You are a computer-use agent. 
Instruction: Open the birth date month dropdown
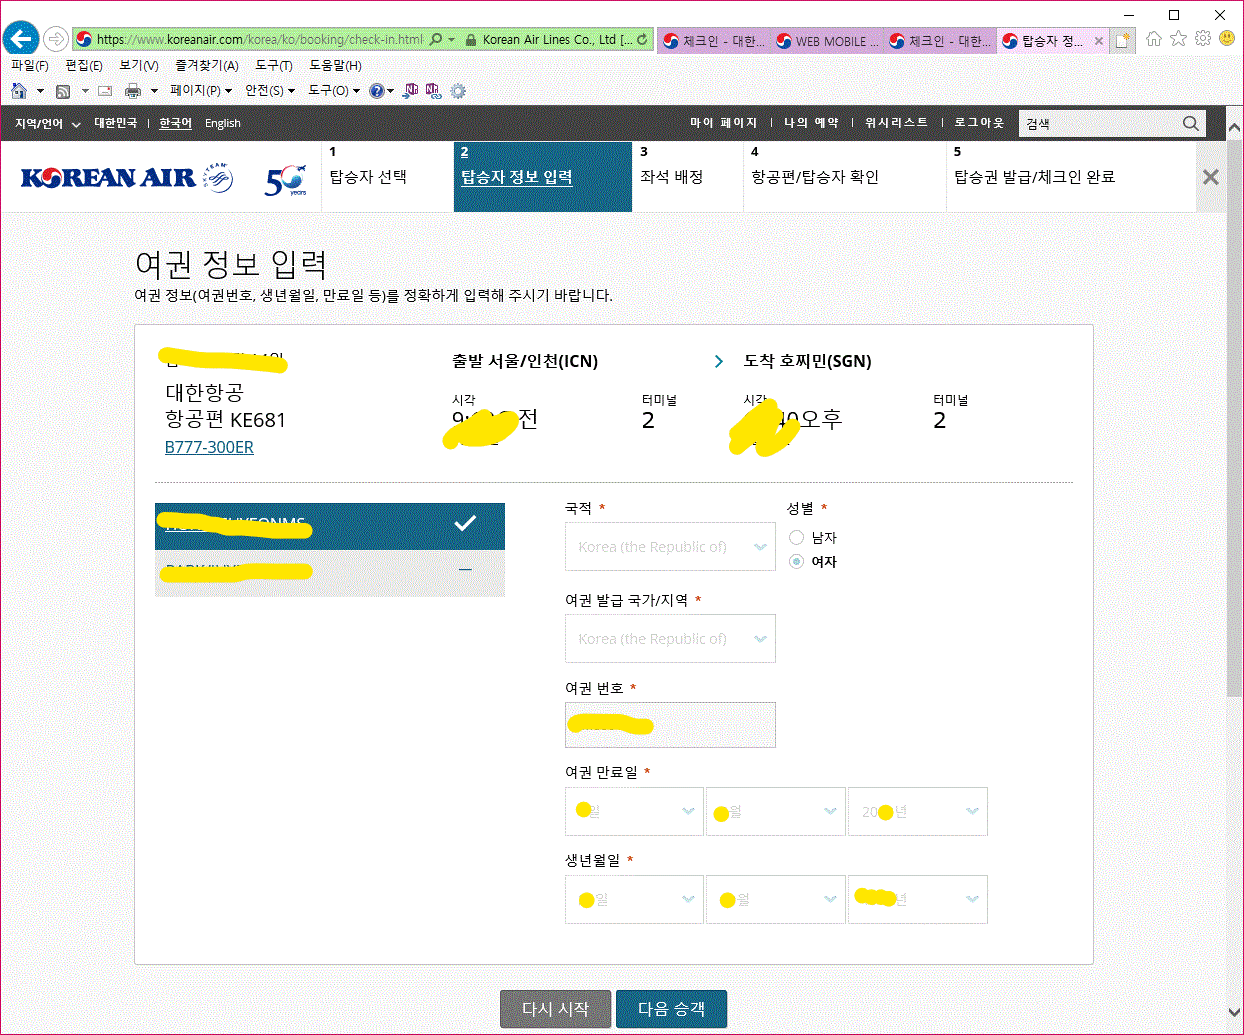click(x=776, y=899)
